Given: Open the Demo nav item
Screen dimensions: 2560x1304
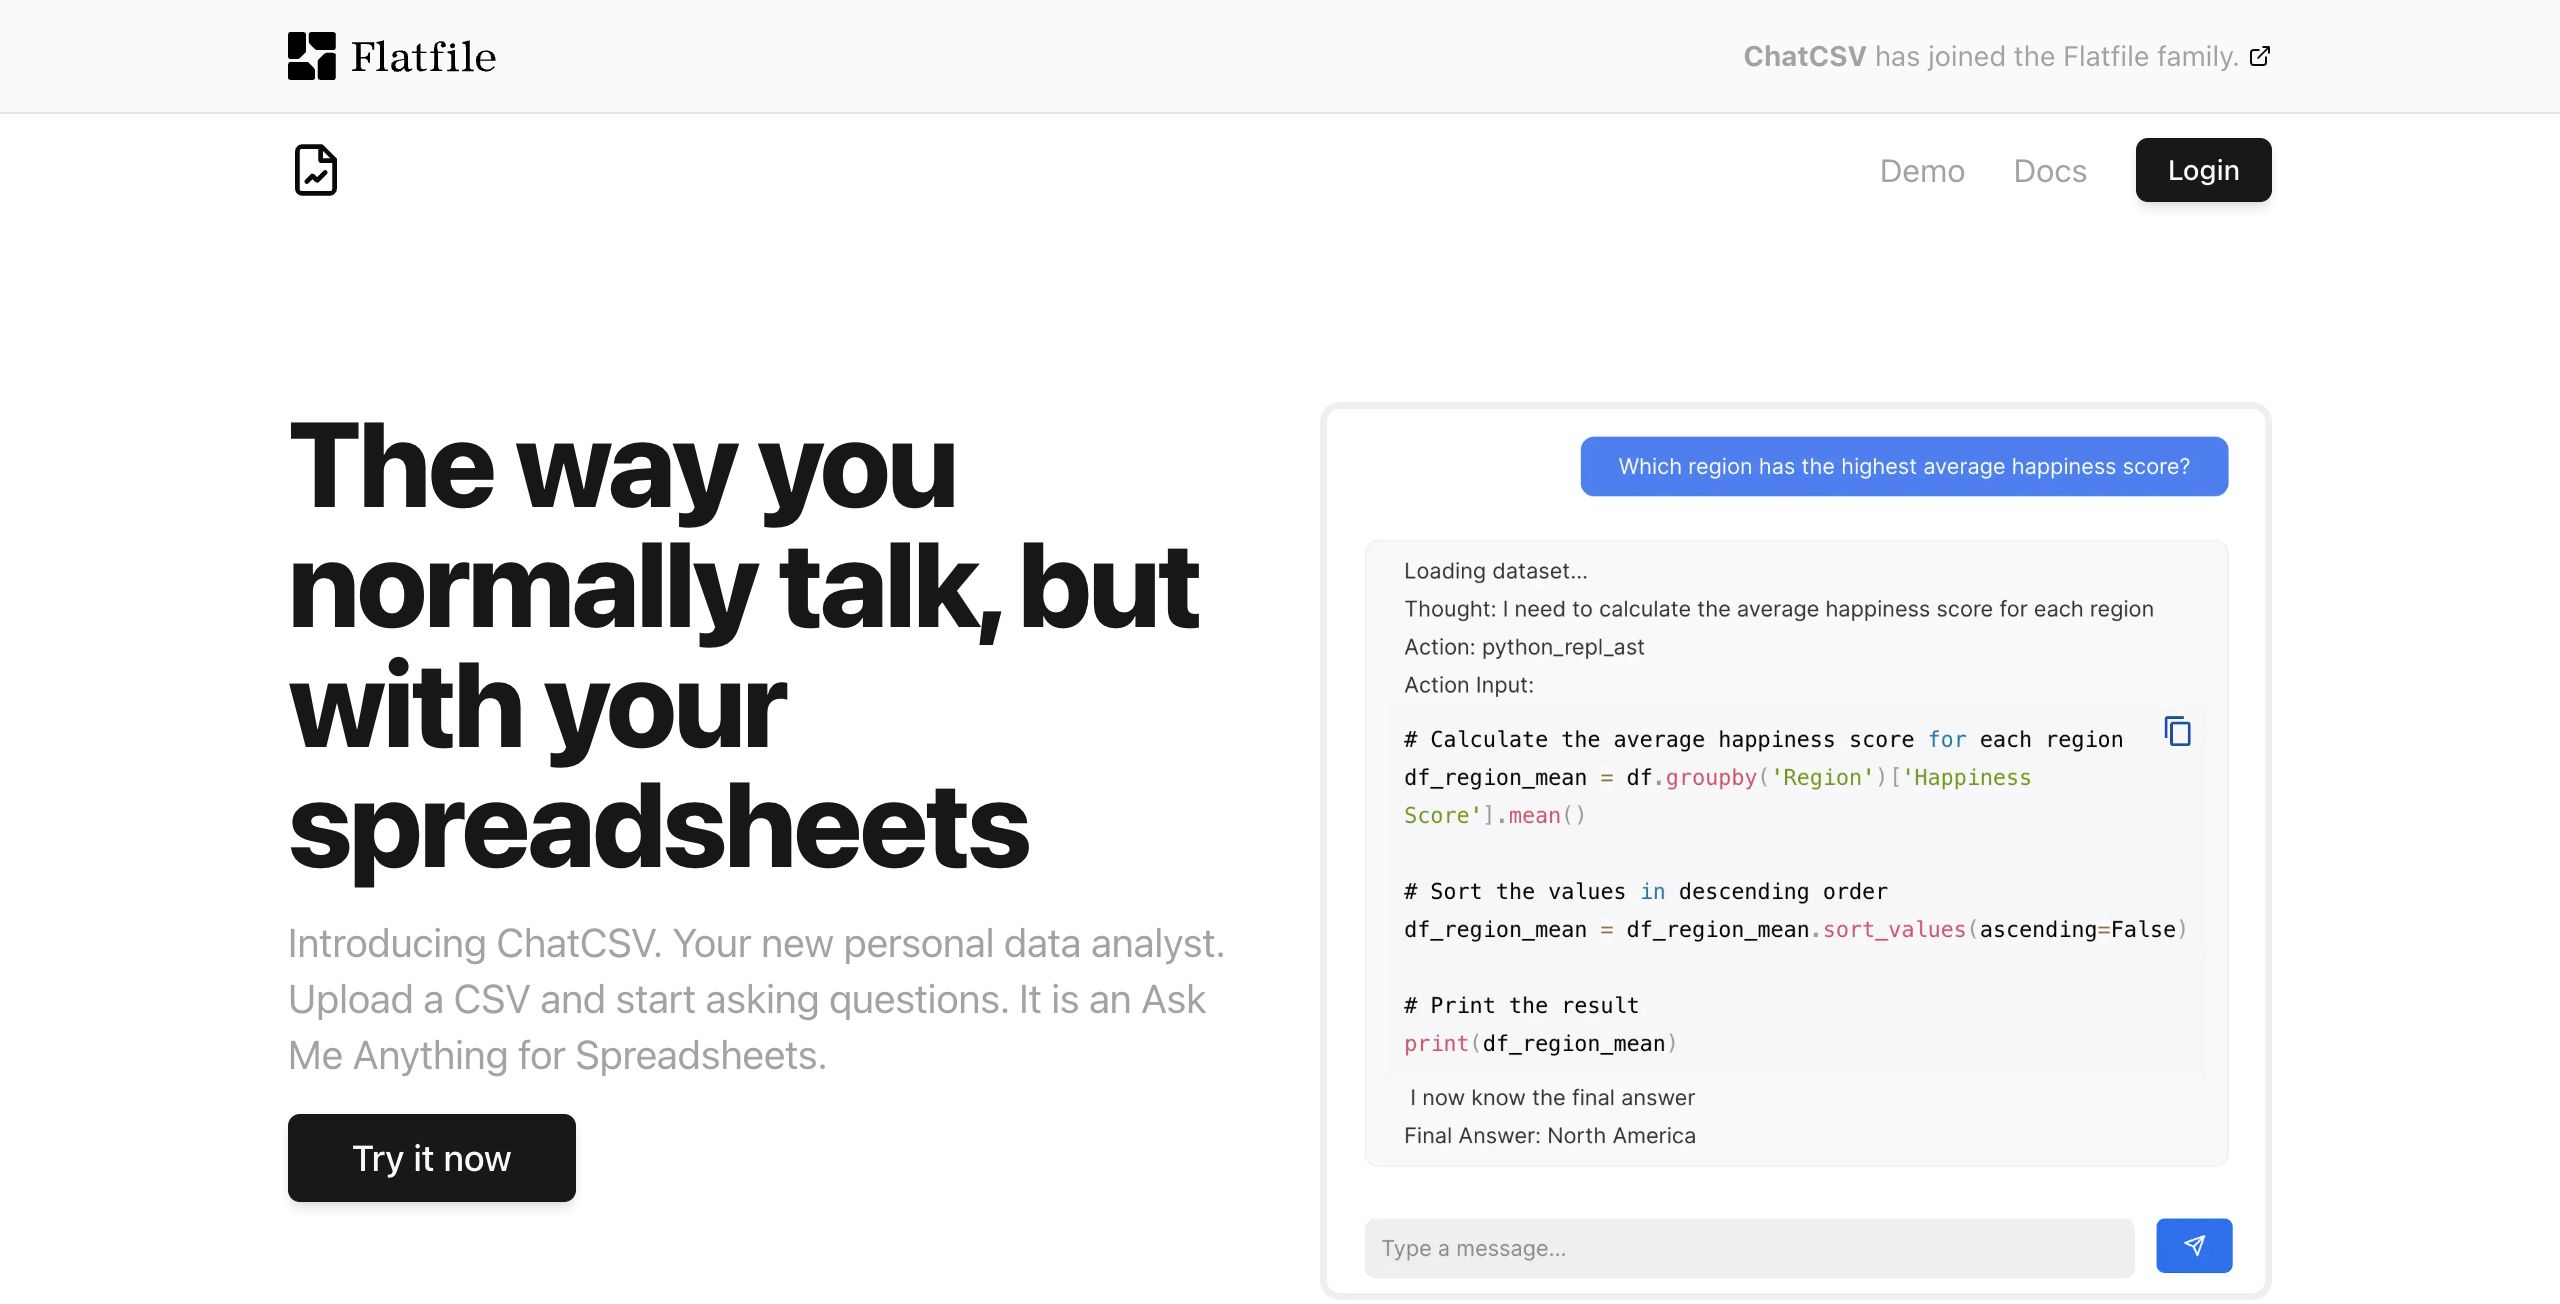Looking at the screenshot, I should tap(1921, 171).
